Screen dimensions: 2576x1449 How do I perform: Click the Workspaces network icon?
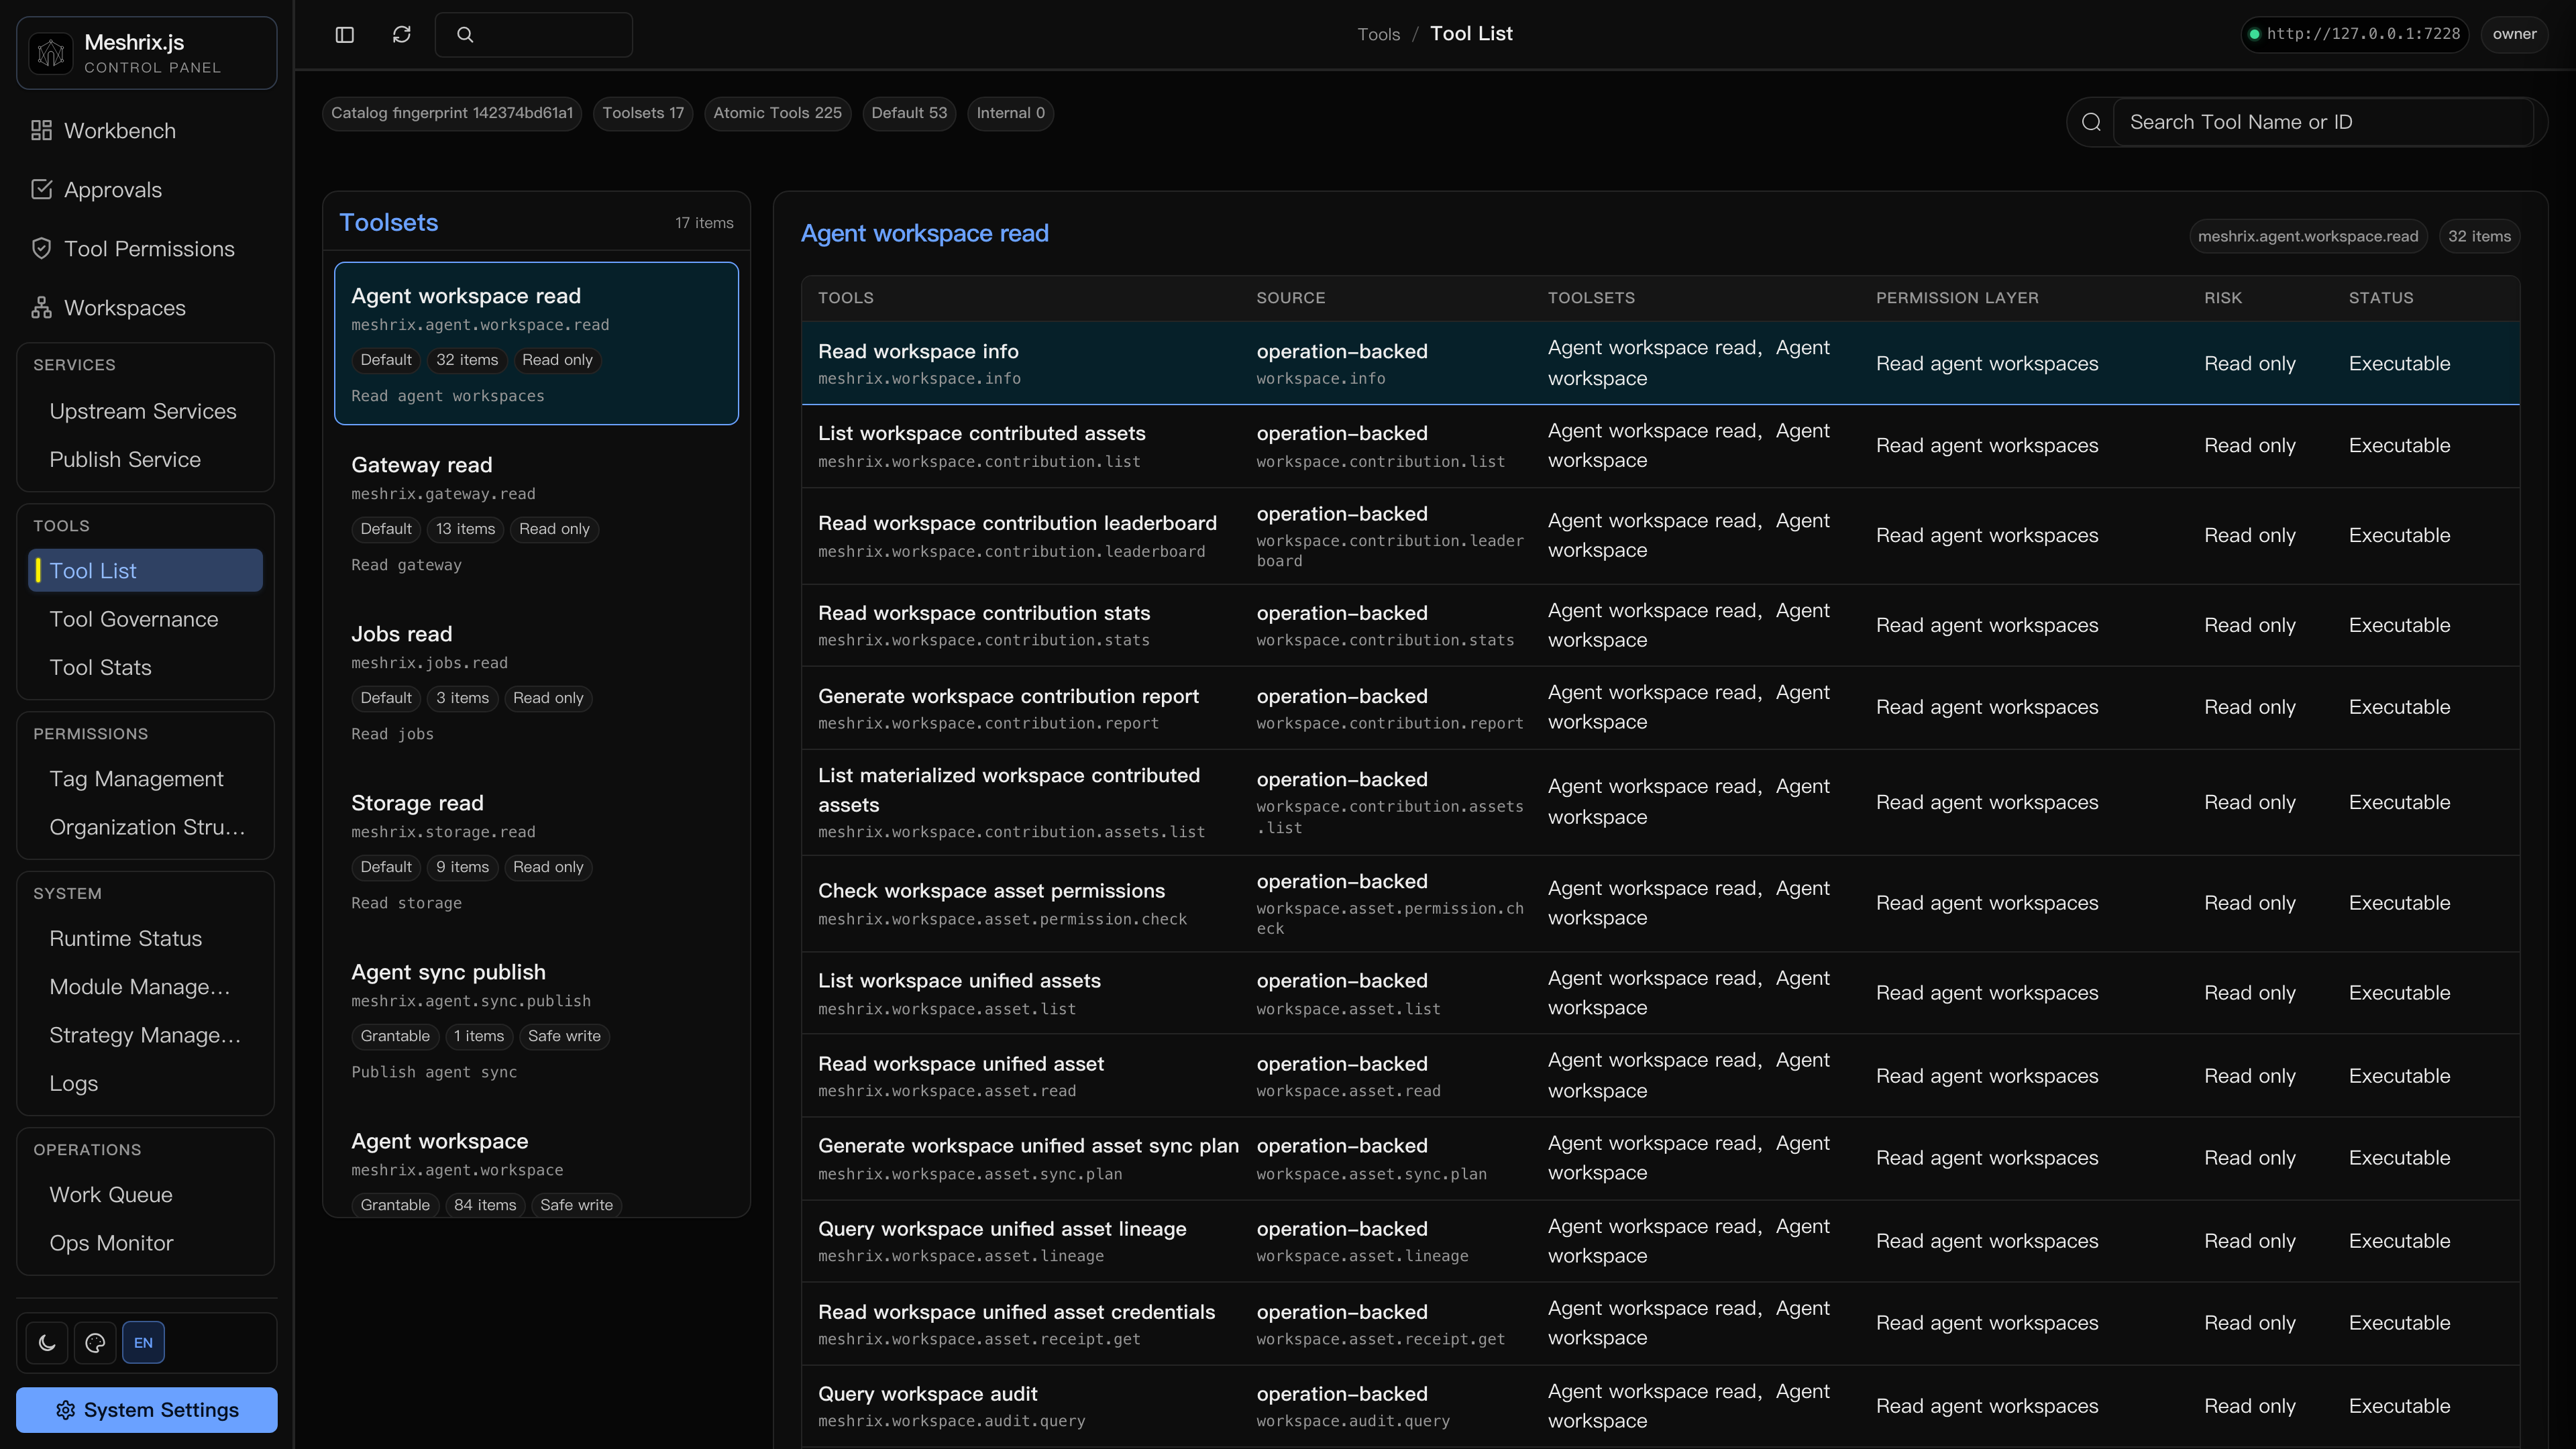[41, 308]
